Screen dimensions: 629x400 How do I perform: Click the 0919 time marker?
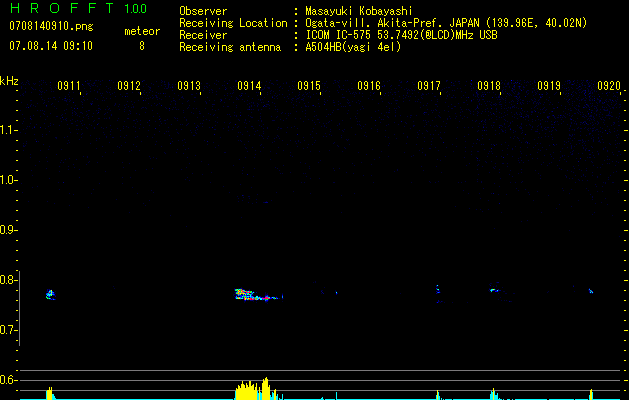coord(549,86)
